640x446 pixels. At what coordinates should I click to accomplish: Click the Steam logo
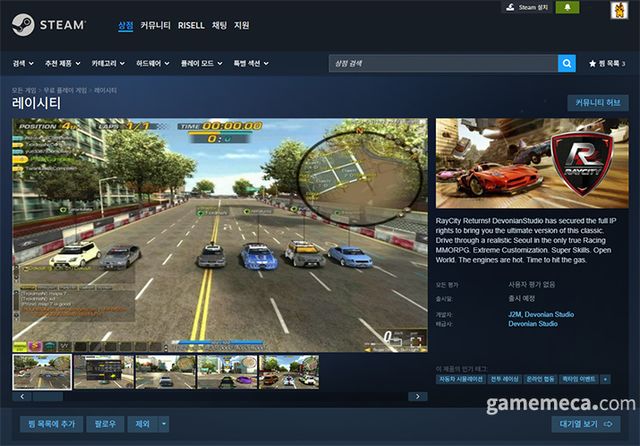point(49,24)
